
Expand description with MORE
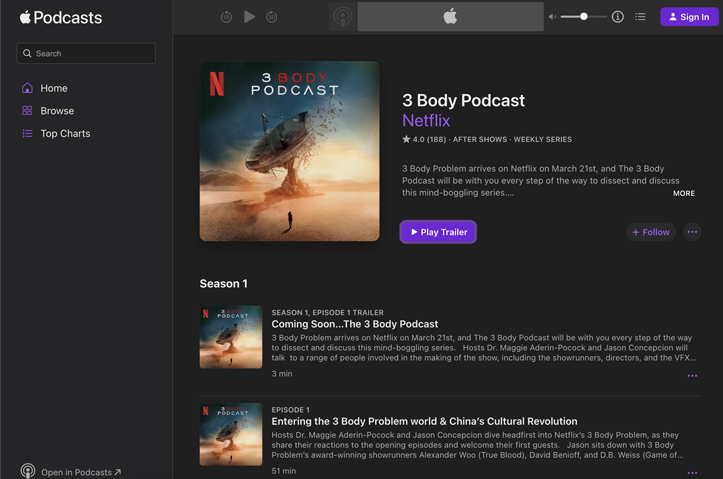tap(684, 193)
